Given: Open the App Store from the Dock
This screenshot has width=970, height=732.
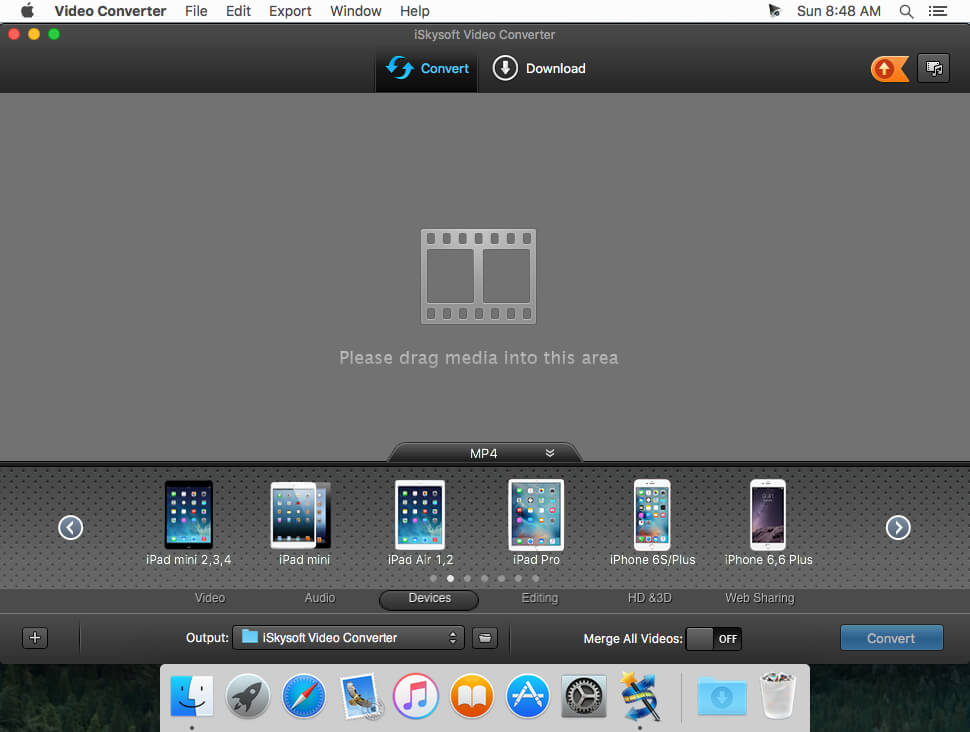Looking at the screenshot, I should 527,696.
